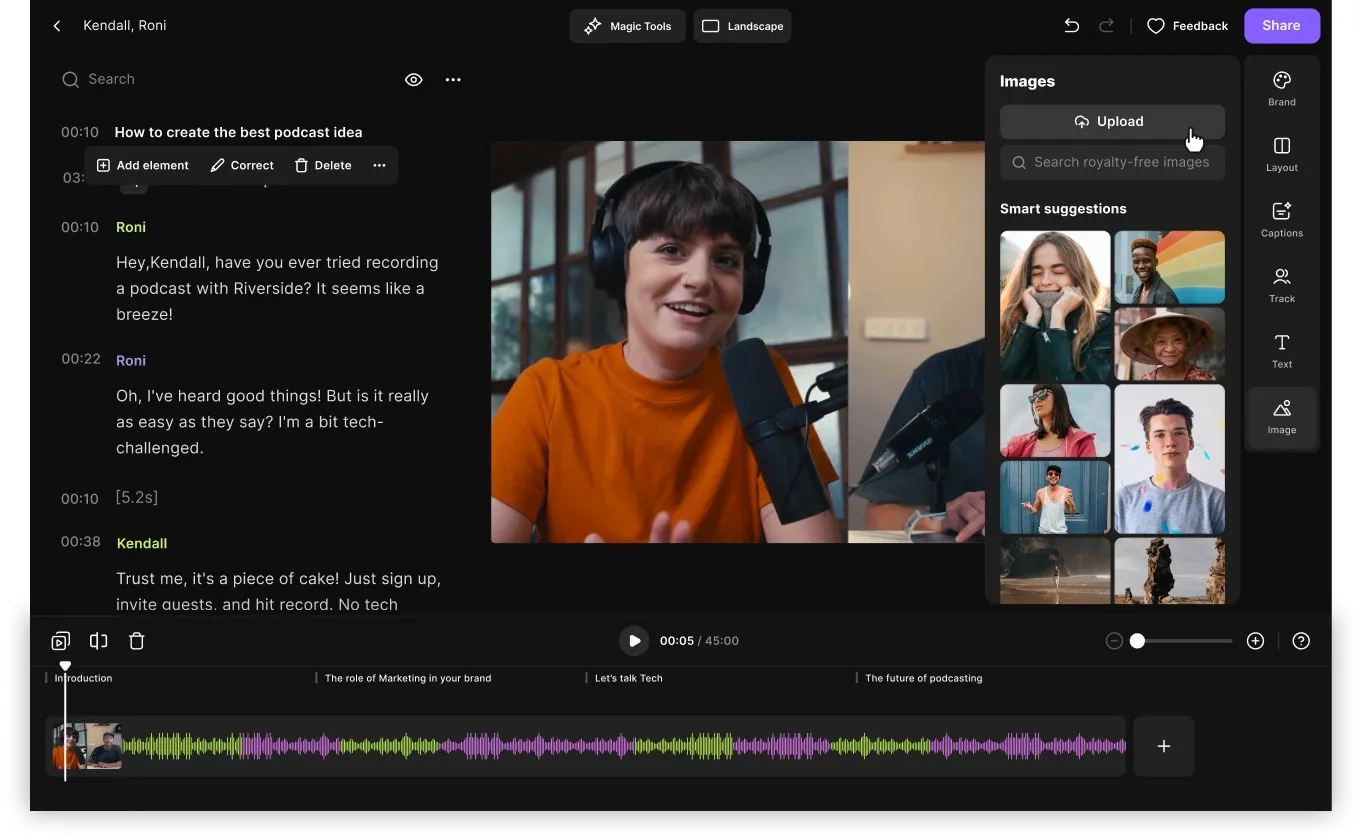
Task: Open the Brand panel
Action: 1282,89
